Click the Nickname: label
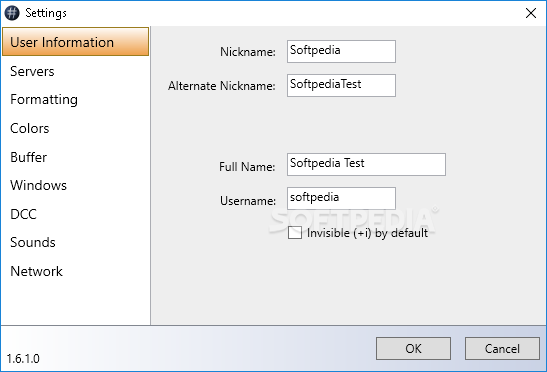The image size is (547, 372). (x=248, y=52)
